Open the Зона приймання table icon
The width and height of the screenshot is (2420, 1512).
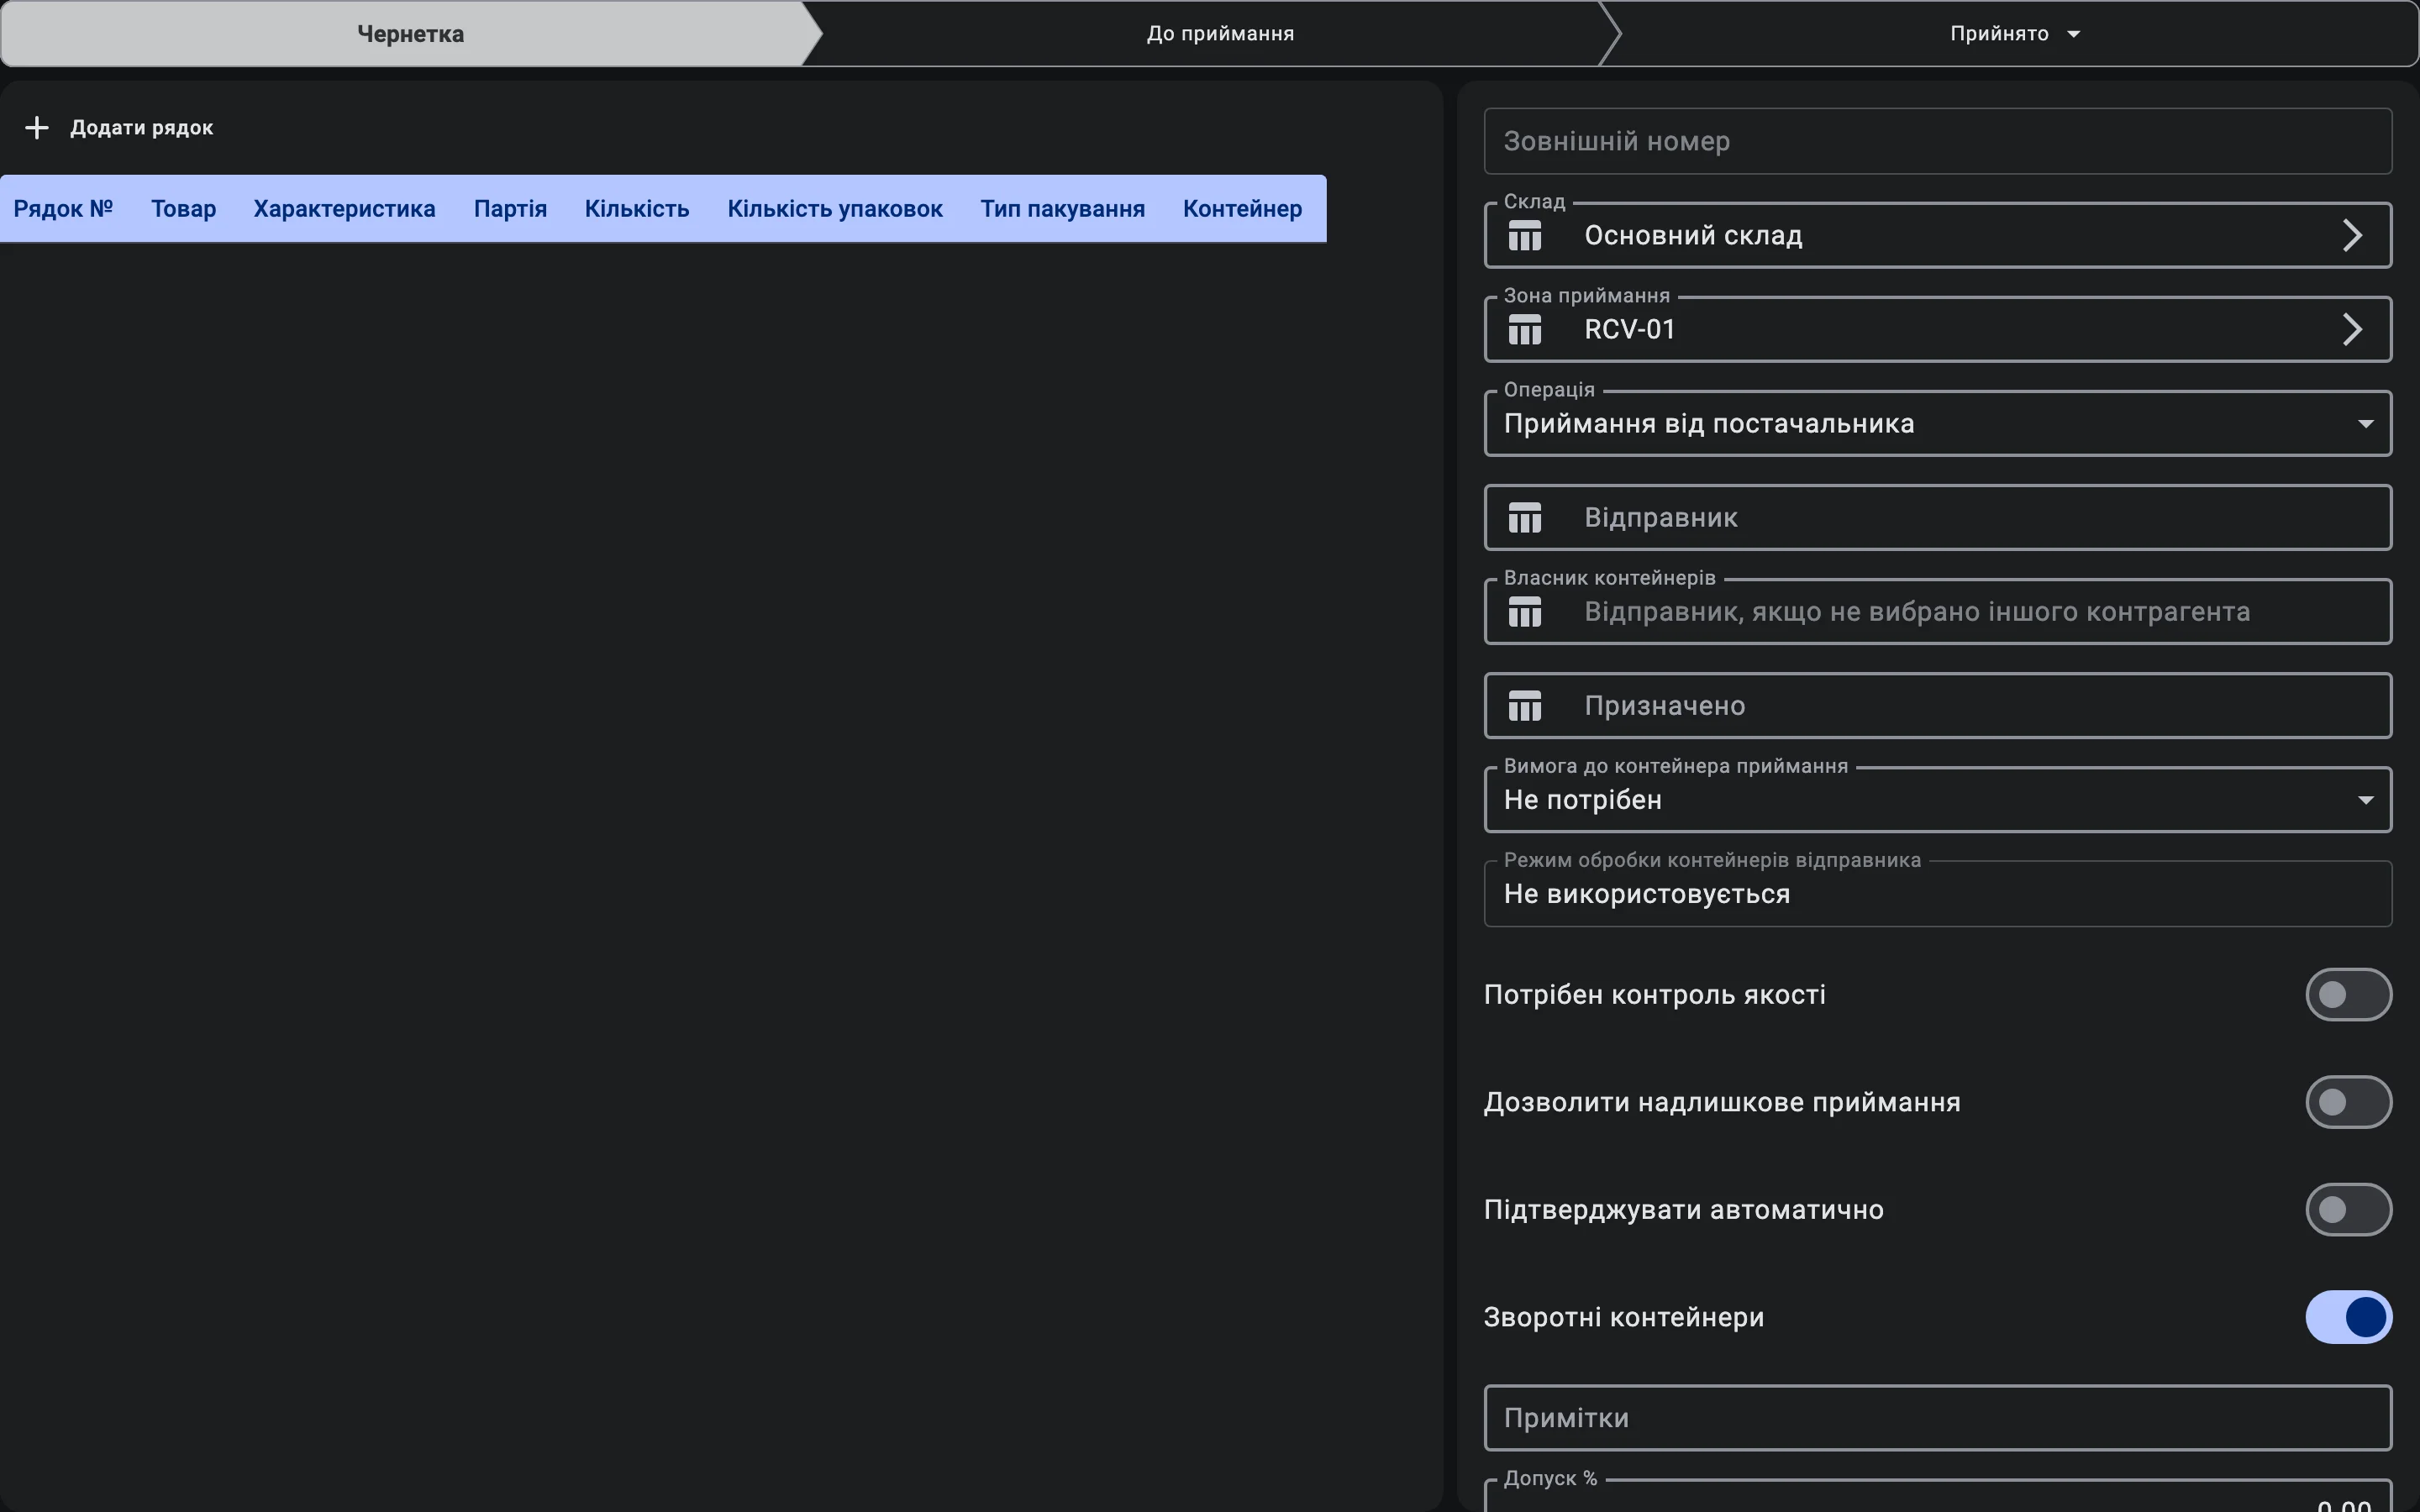1524,330
